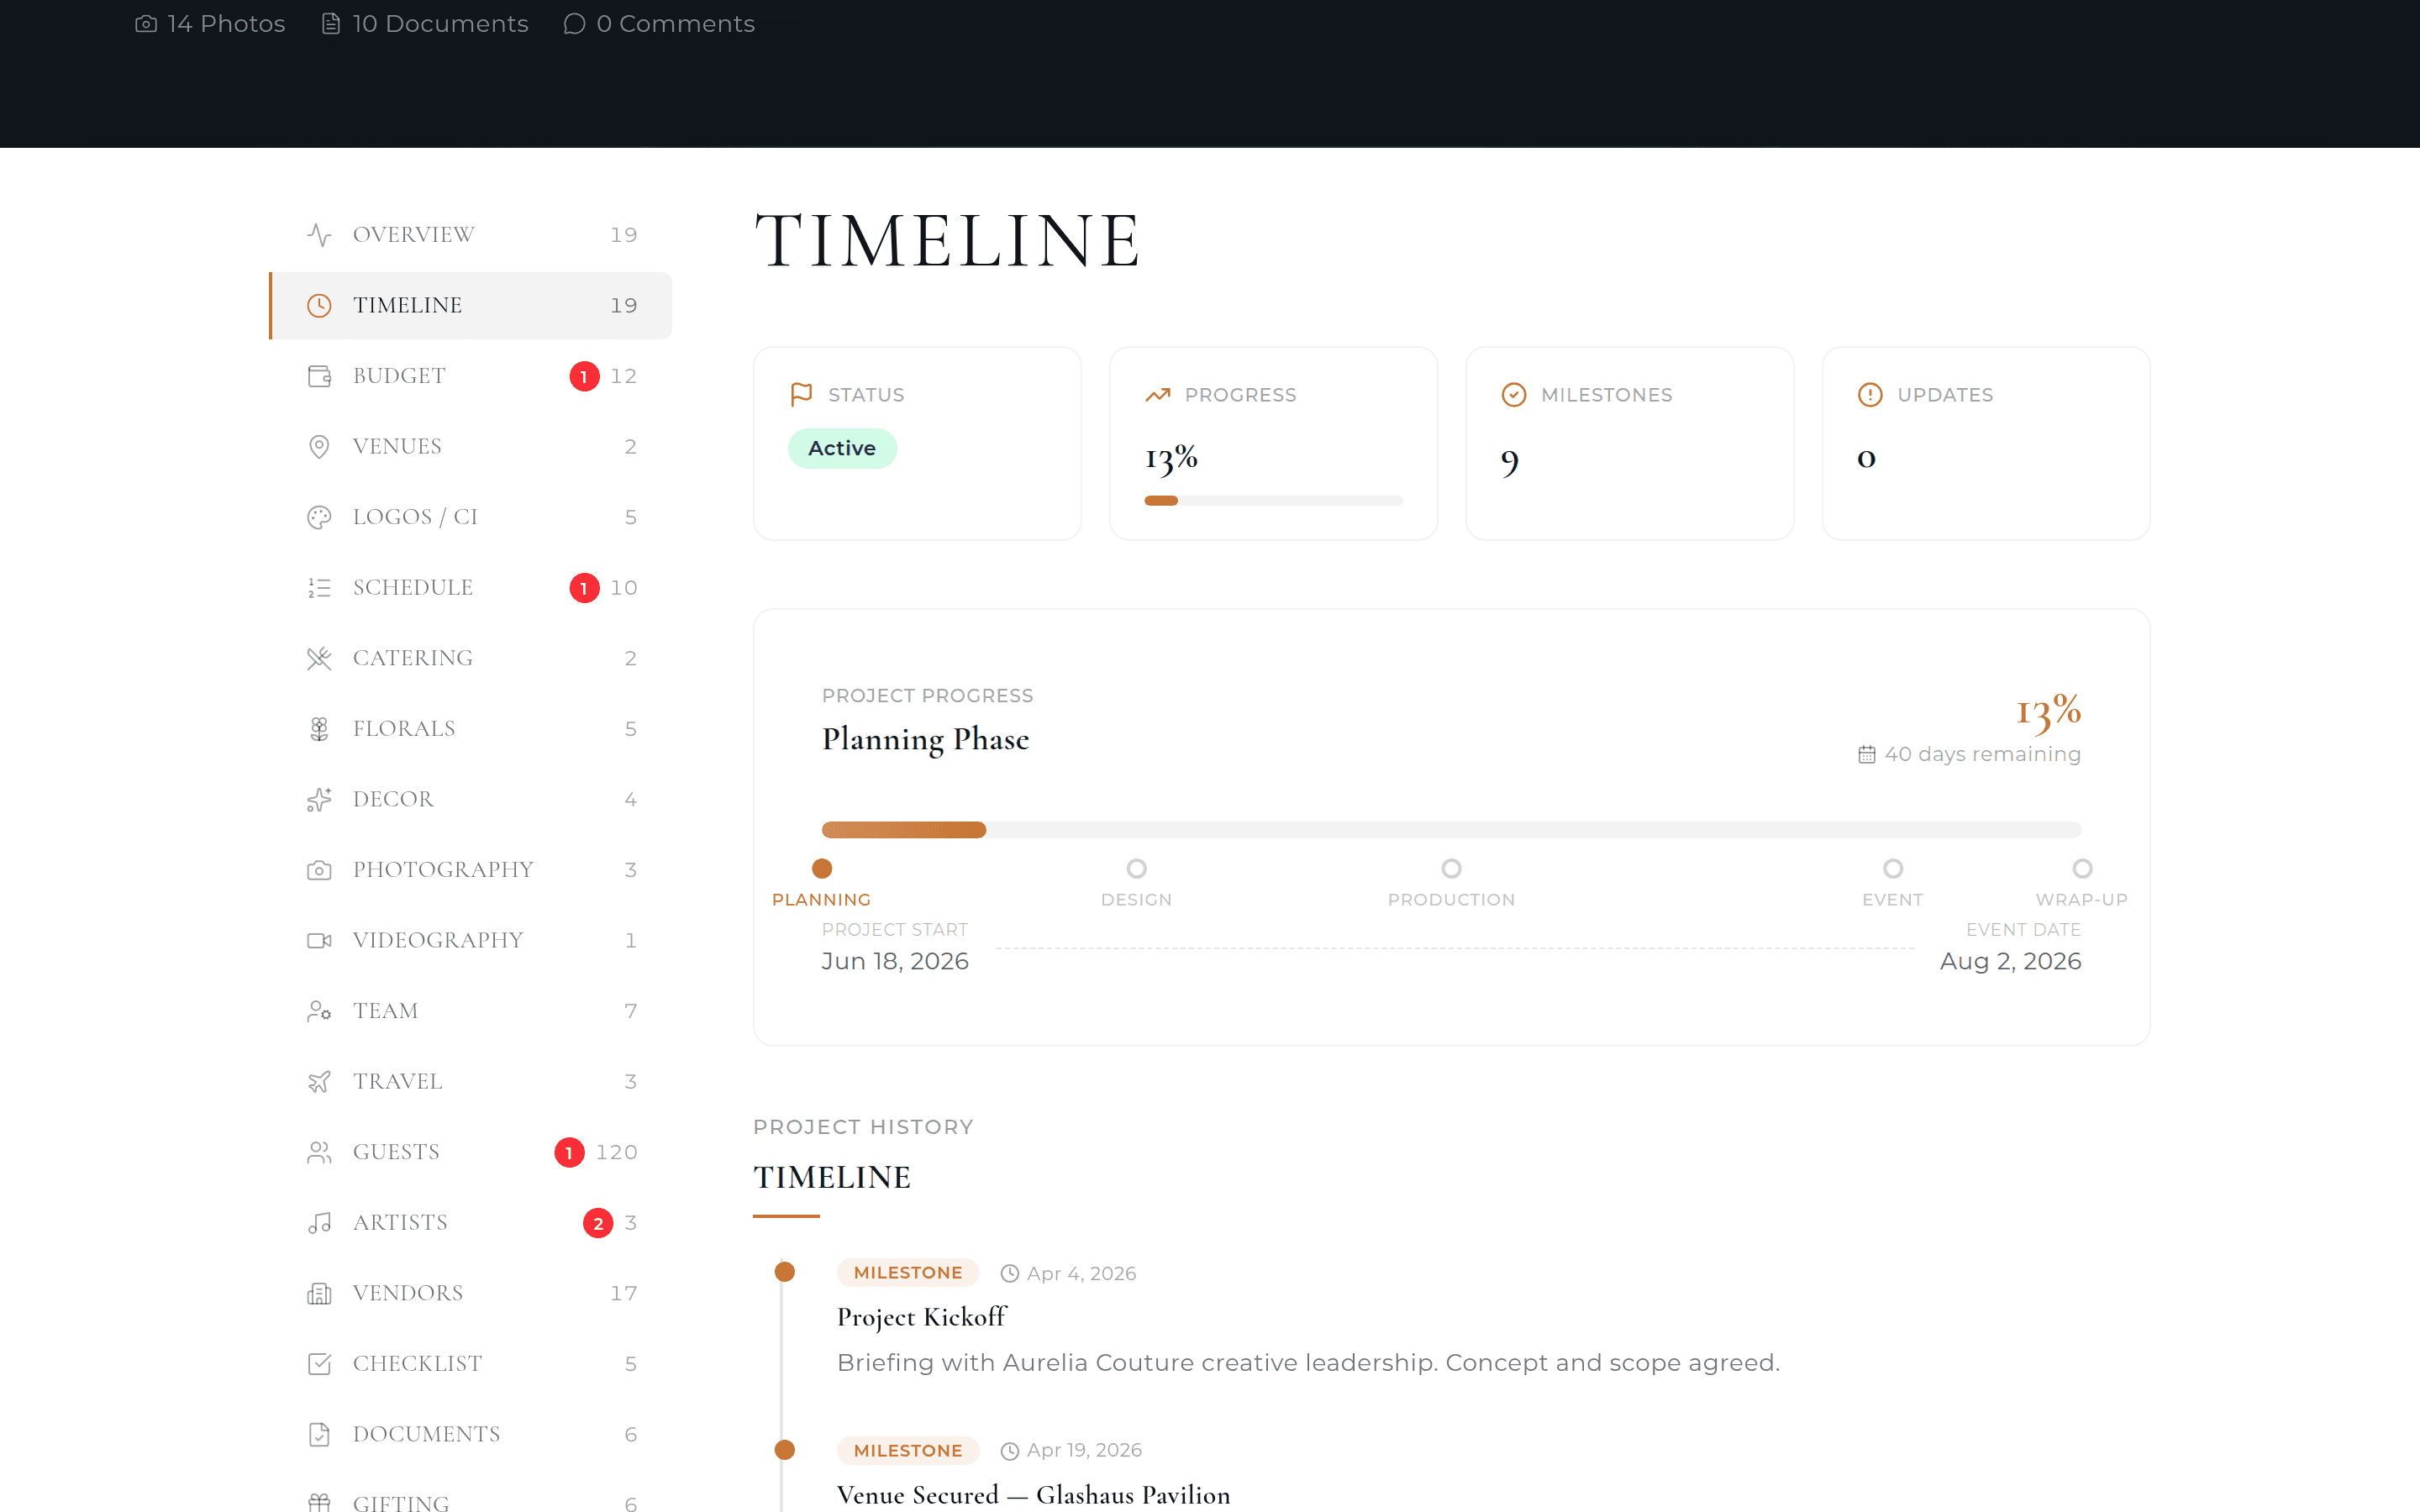Click the Vendors building icon
2420x1512 pixels.
click(x=319, y=1294)
